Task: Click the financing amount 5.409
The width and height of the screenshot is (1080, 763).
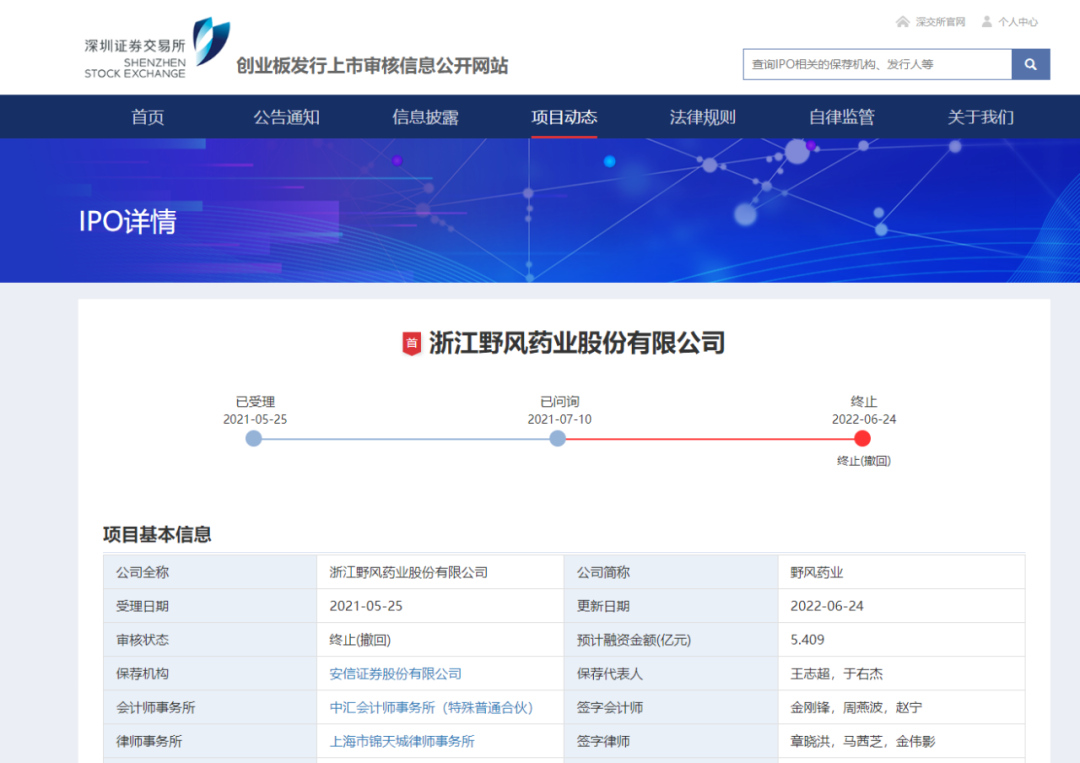Action: pos(807,640)
